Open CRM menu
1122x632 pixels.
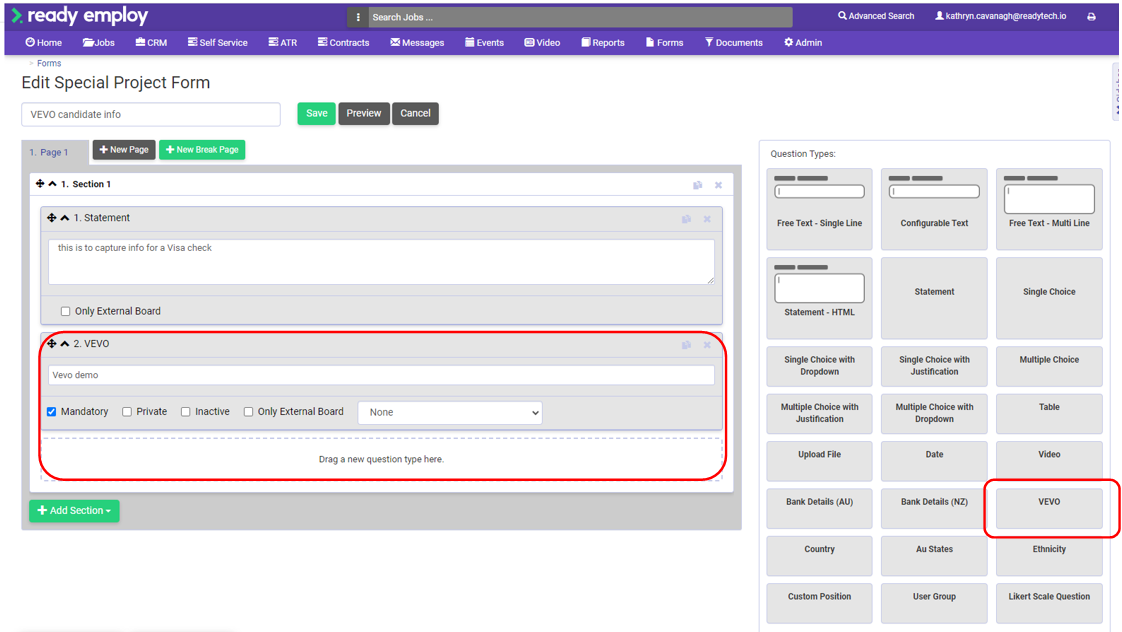(151, 42)
